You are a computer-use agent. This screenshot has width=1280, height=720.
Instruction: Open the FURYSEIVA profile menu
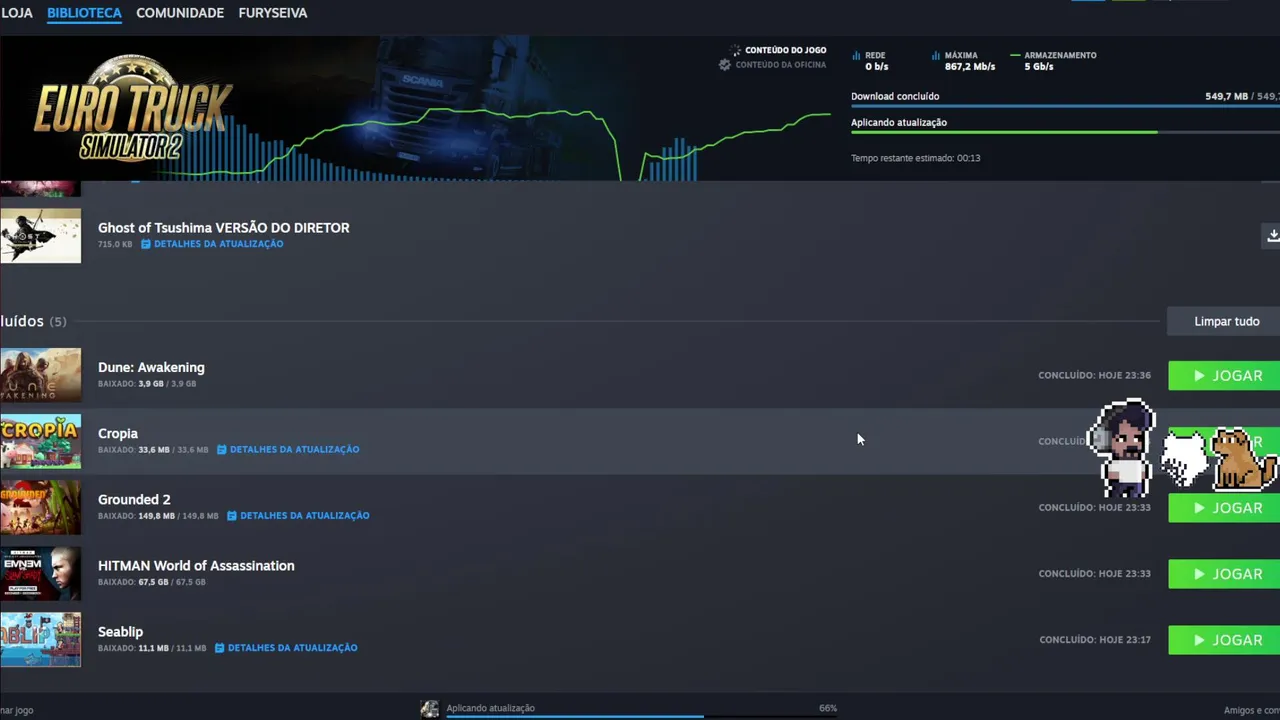coord(273,13)
